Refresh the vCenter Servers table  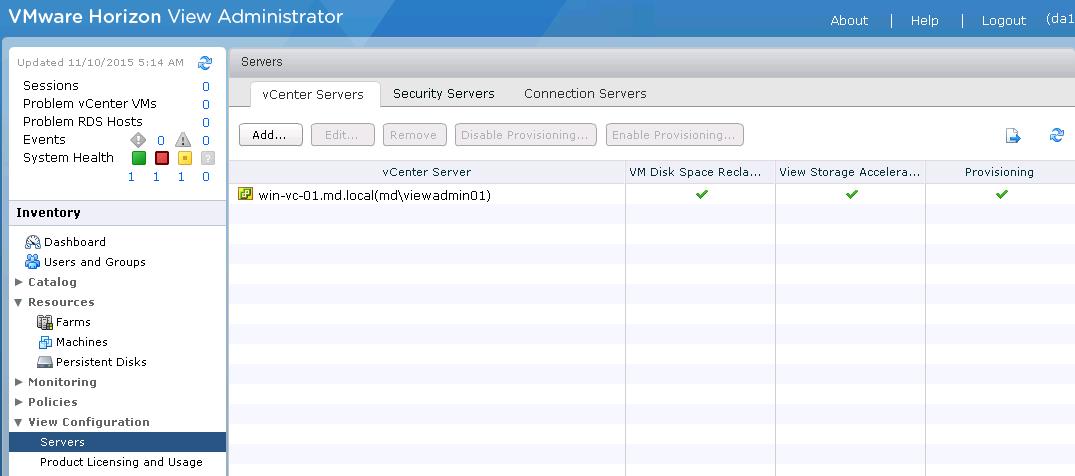click(1056, 136)
